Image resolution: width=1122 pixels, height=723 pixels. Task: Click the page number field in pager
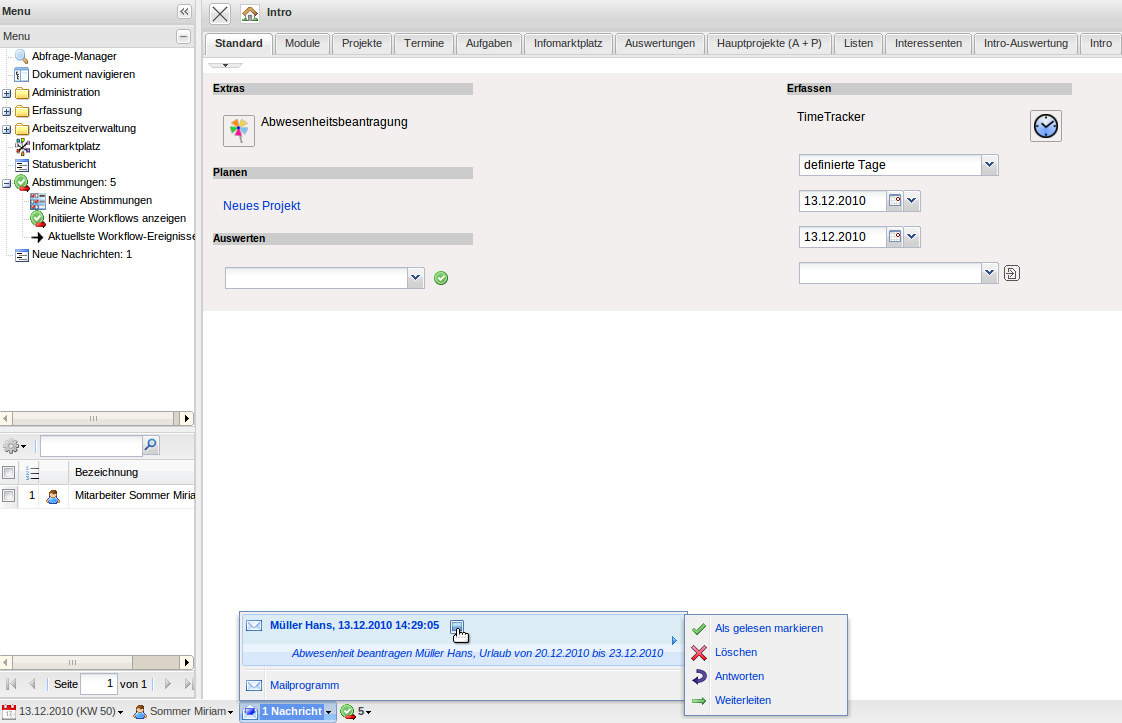click(x=98, y=684)
